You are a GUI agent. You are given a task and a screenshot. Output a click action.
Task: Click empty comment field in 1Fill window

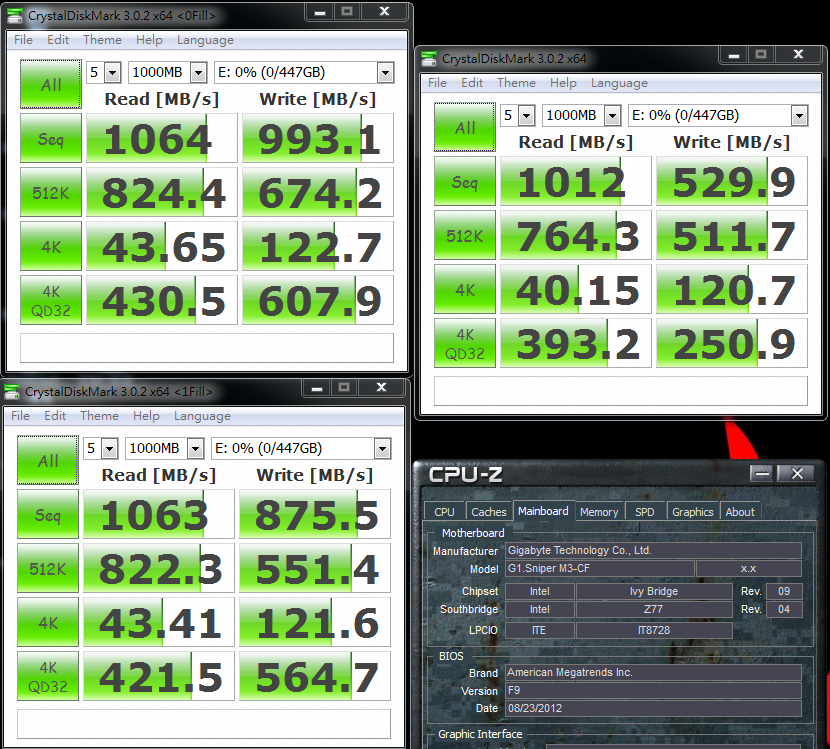click(x=204, y=724)
